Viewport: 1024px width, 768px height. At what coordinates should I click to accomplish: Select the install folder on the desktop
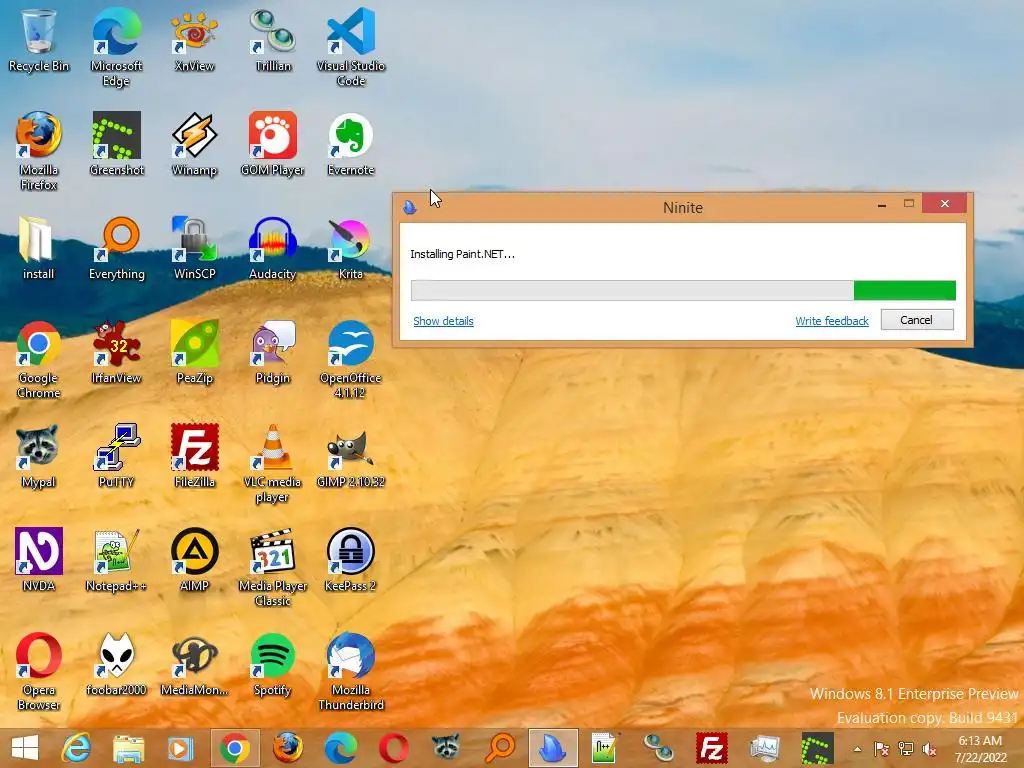point(39,248)
